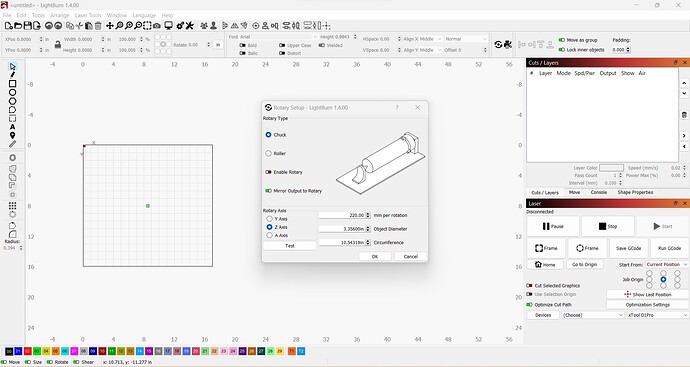The image size is (690, 367).
Task: Toggle Lock inner objects switch
Action: coord(562,50)
